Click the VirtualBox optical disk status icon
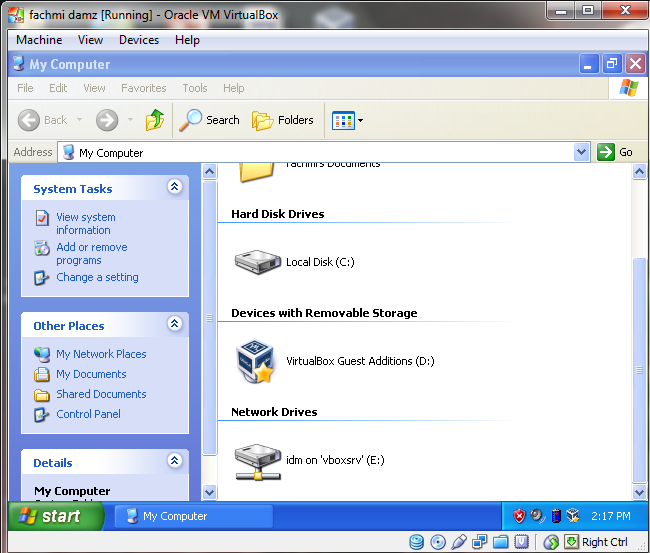 [x=438, y=542]
